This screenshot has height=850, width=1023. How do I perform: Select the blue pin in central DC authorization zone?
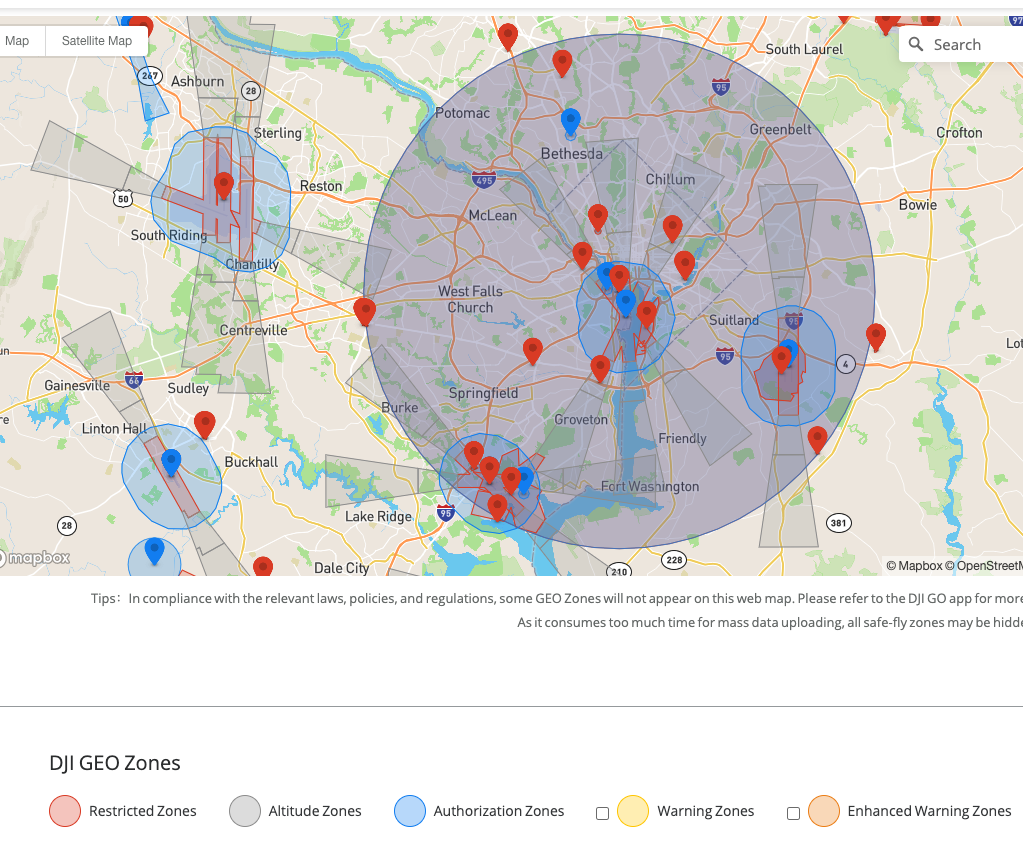tap(626, 303)
